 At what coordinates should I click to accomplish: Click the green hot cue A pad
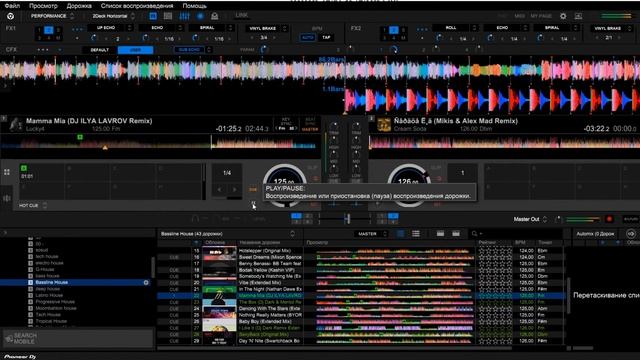[x=42, y=172]
